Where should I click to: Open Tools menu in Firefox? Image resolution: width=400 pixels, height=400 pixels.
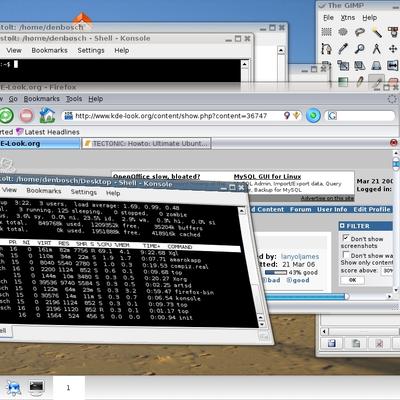tap(74, 99)
